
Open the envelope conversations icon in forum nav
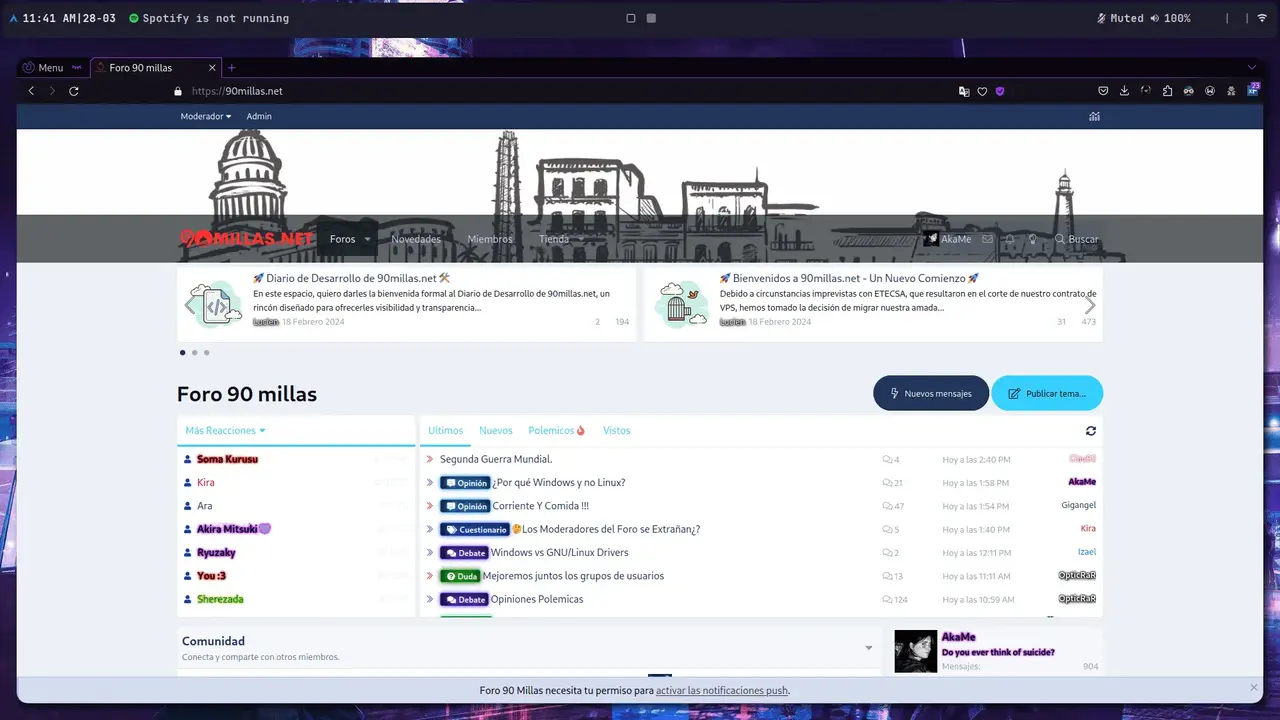(988, 239)
